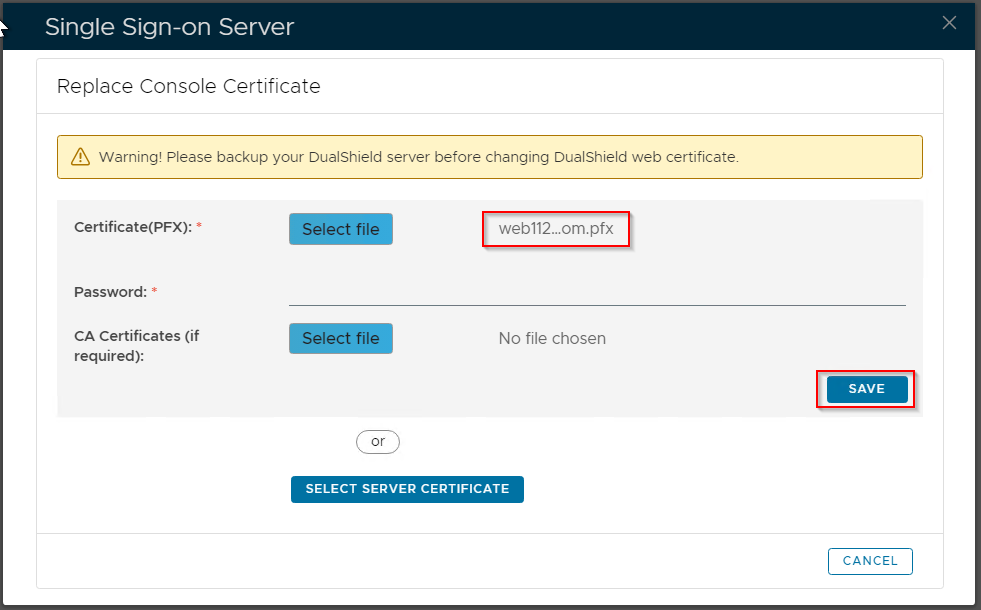The image size is (981, 610).
Task: Click the 'No file chosen' text
Action: [x=552, y=338]
